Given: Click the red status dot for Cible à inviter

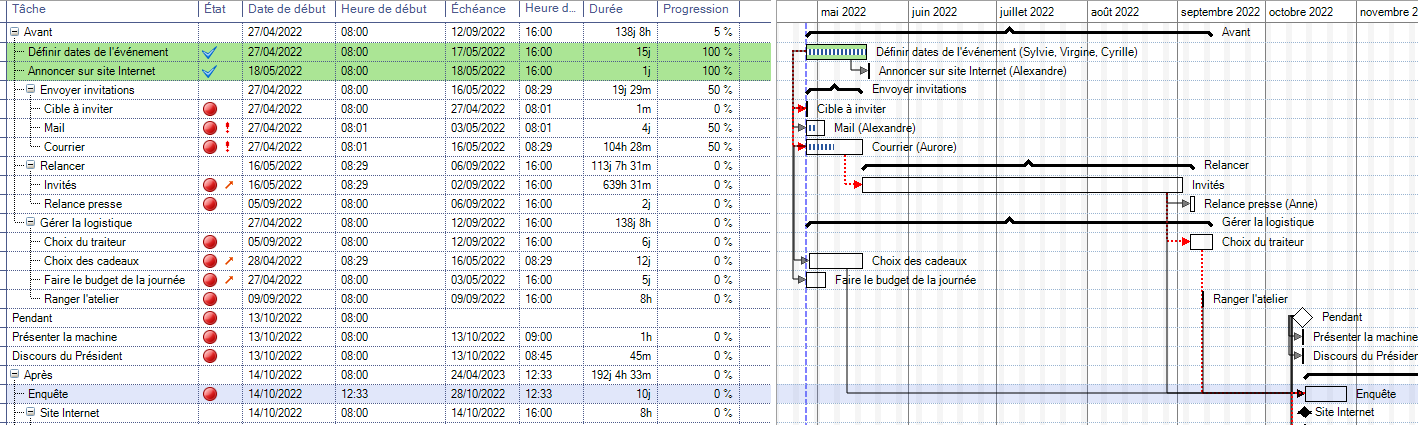Looking at the screenshot, I should 210,109.
